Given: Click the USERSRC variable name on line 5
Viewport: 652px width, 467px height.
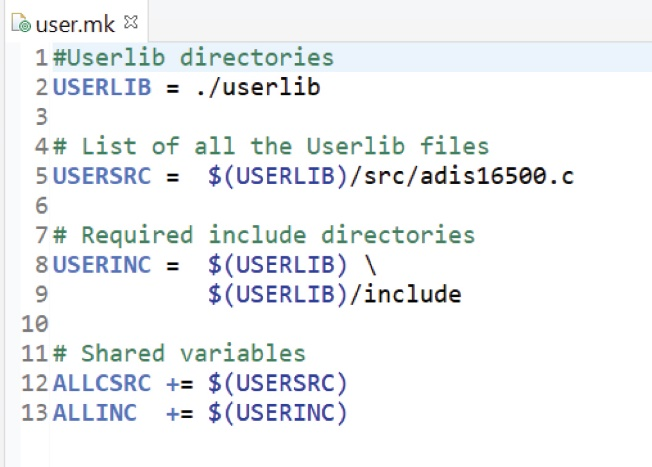Looking at the screenshot, I should (102, 176).
